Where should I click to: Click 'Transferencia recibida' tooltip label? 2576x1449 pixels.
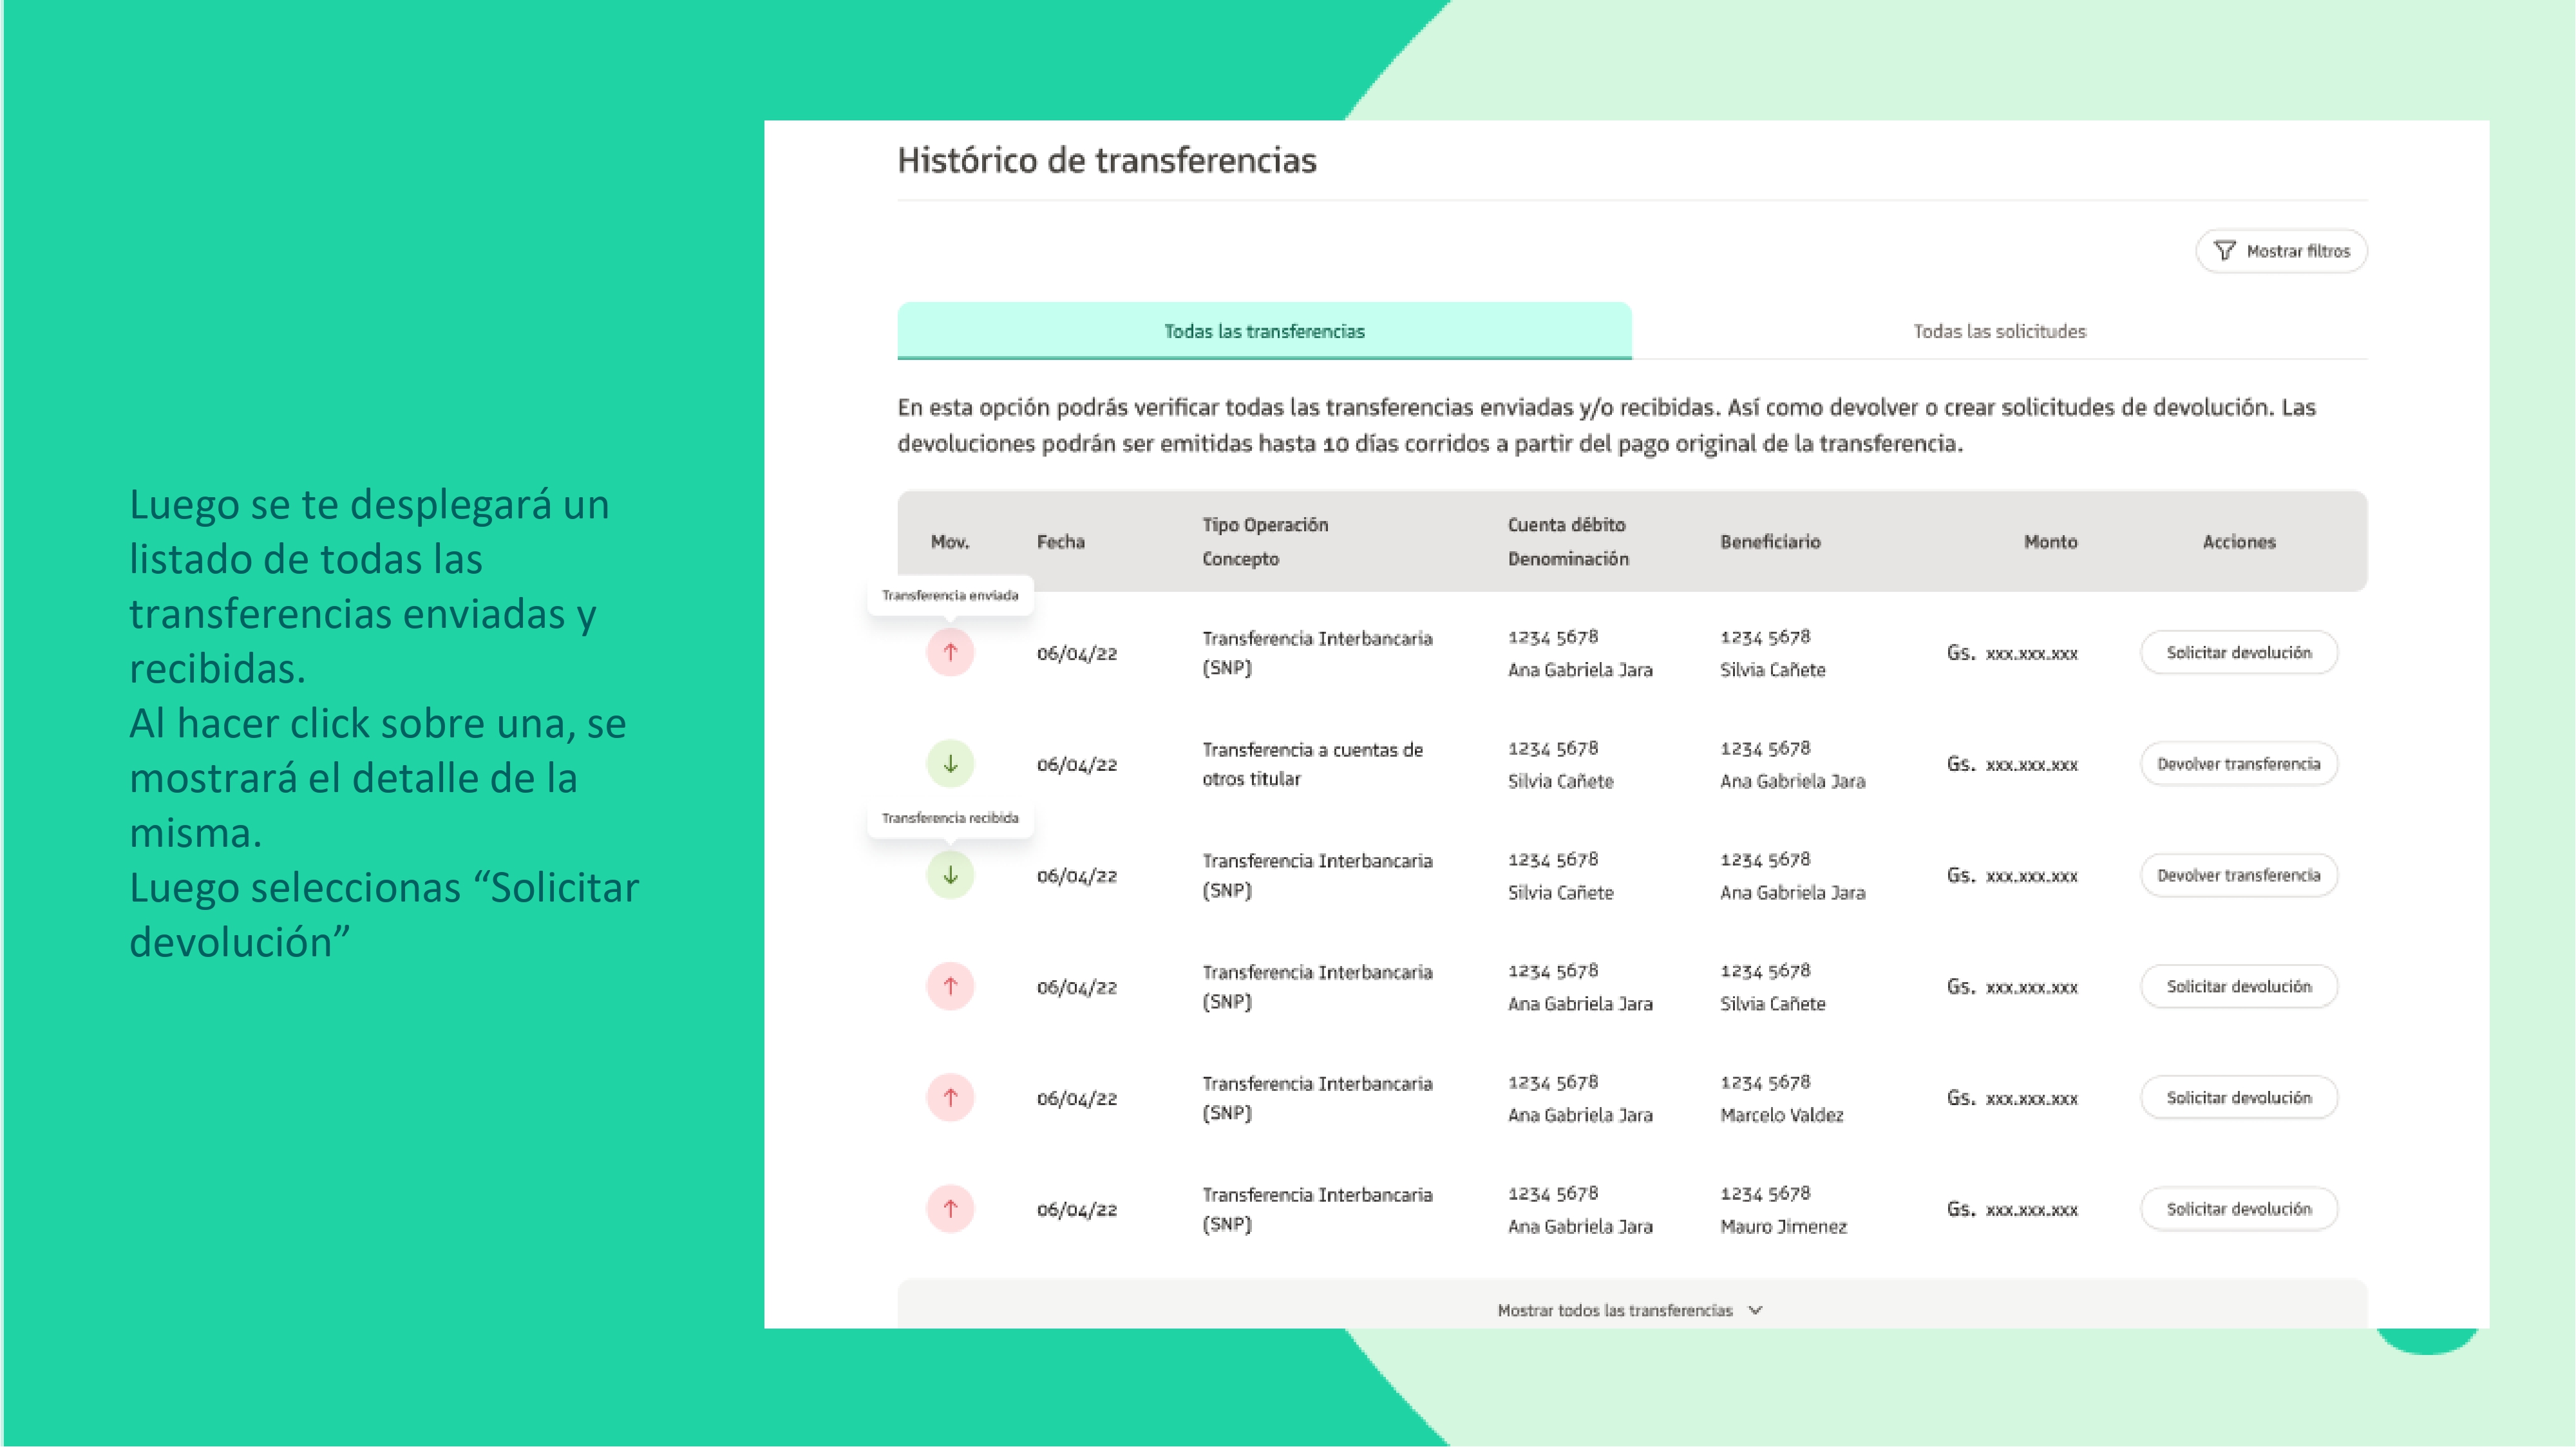[x=950, y=818]
